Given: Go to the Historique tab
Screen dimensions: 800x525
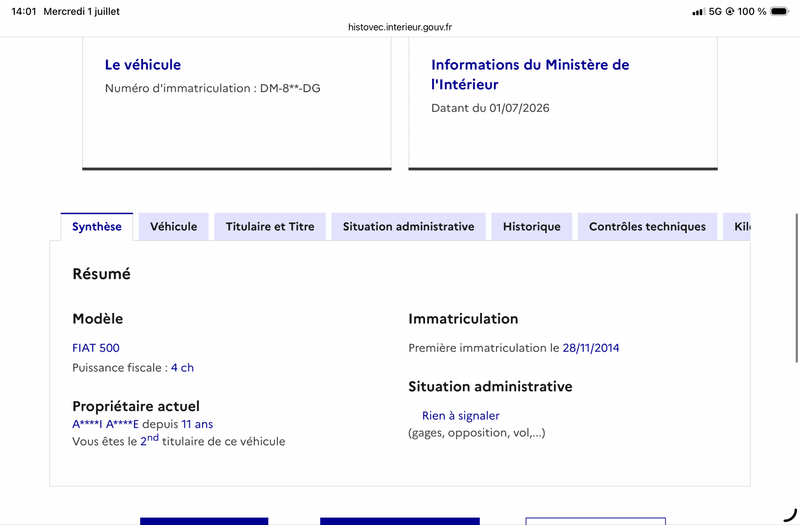Looking at the screenshot, I should pos(532,227).
